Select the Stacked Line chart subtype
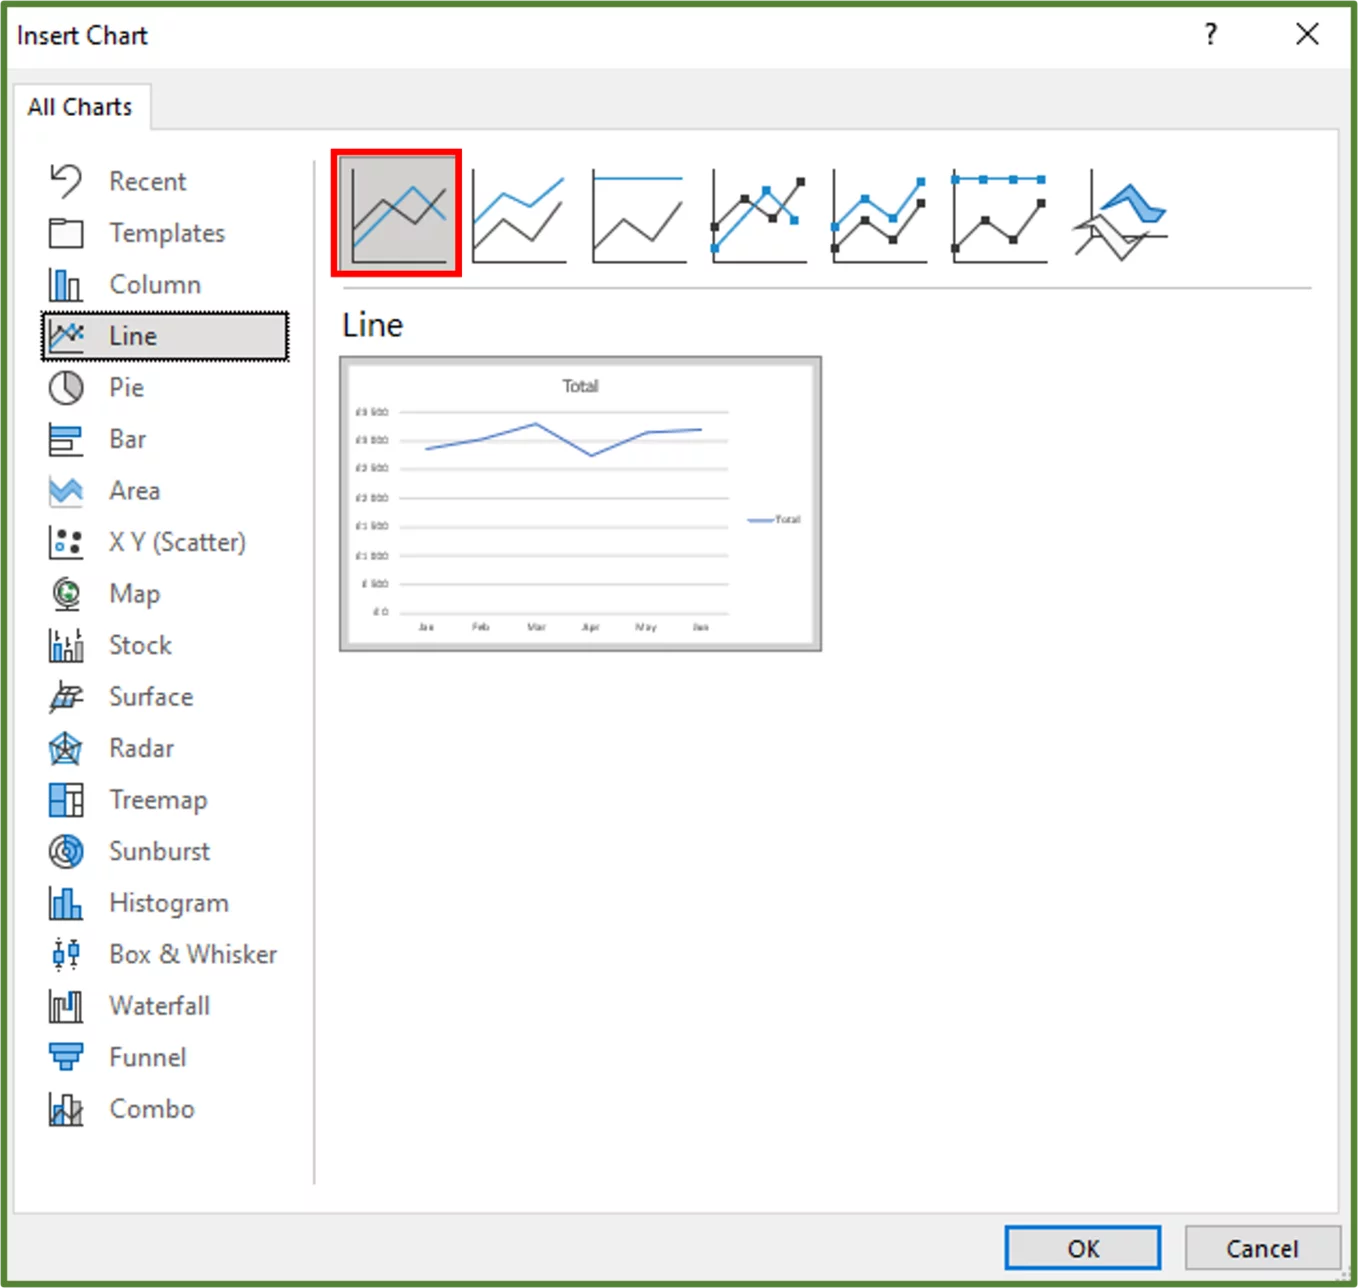 coord(517,211)
